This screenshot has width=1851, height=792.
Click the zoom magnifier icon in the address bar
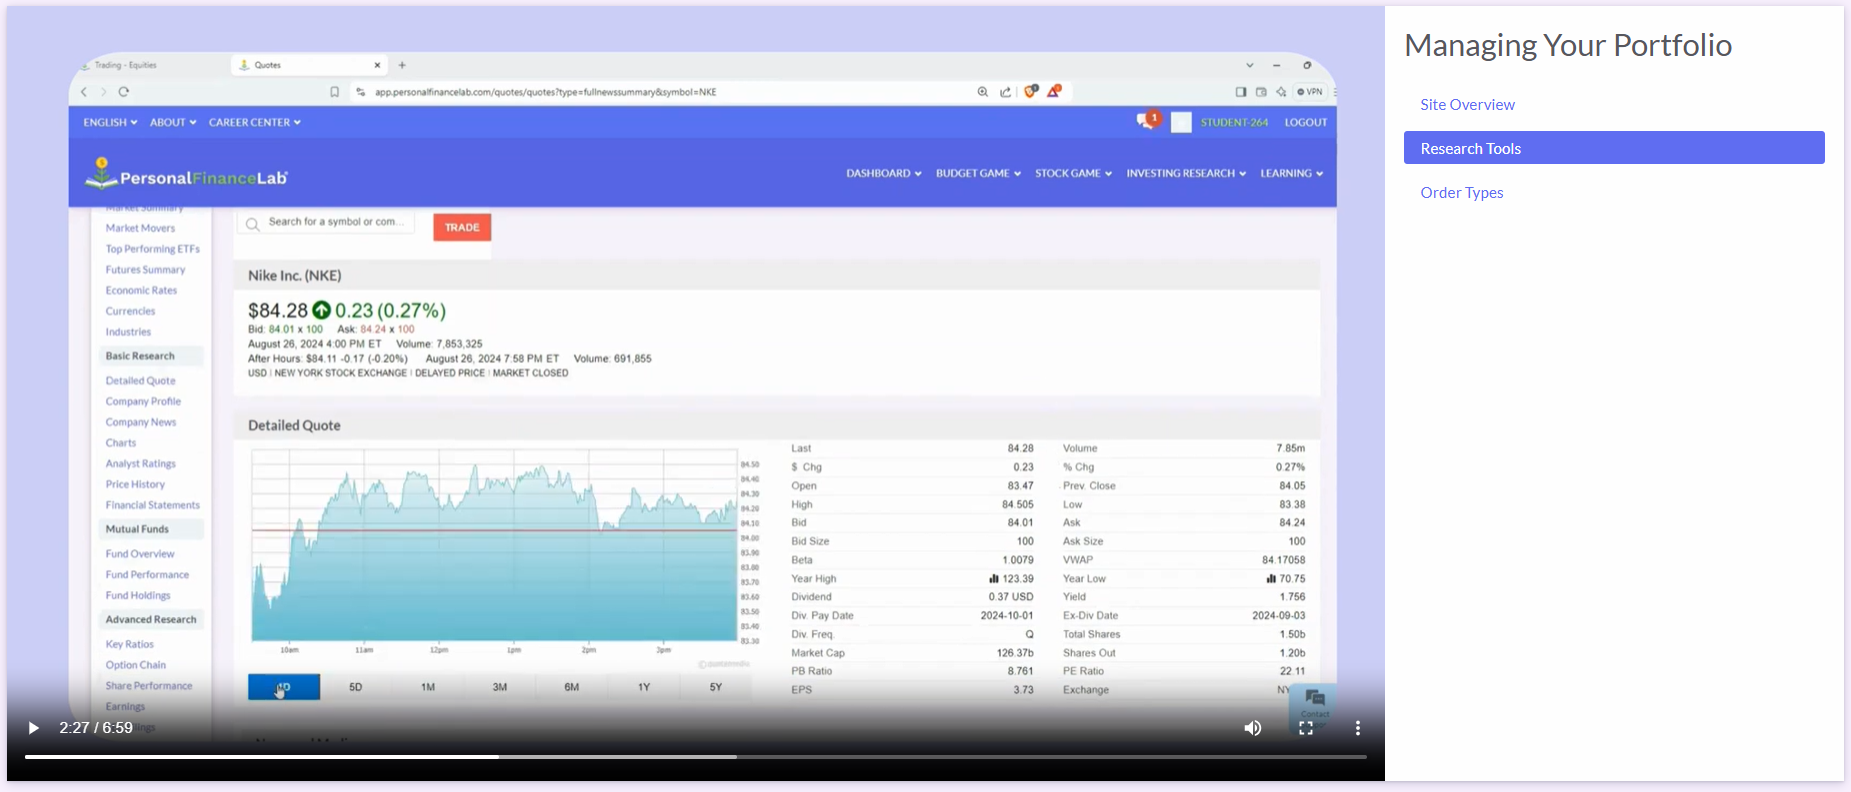click(x=983, y=92)
